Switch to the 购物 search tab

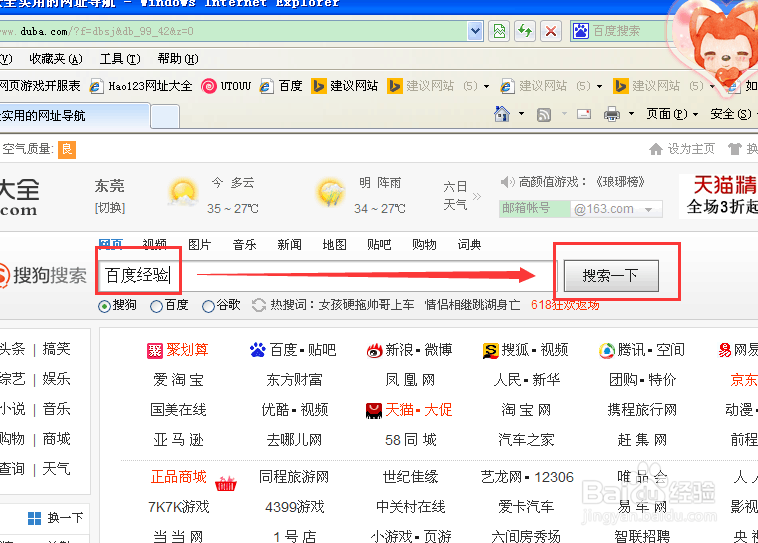pos(424,245)
